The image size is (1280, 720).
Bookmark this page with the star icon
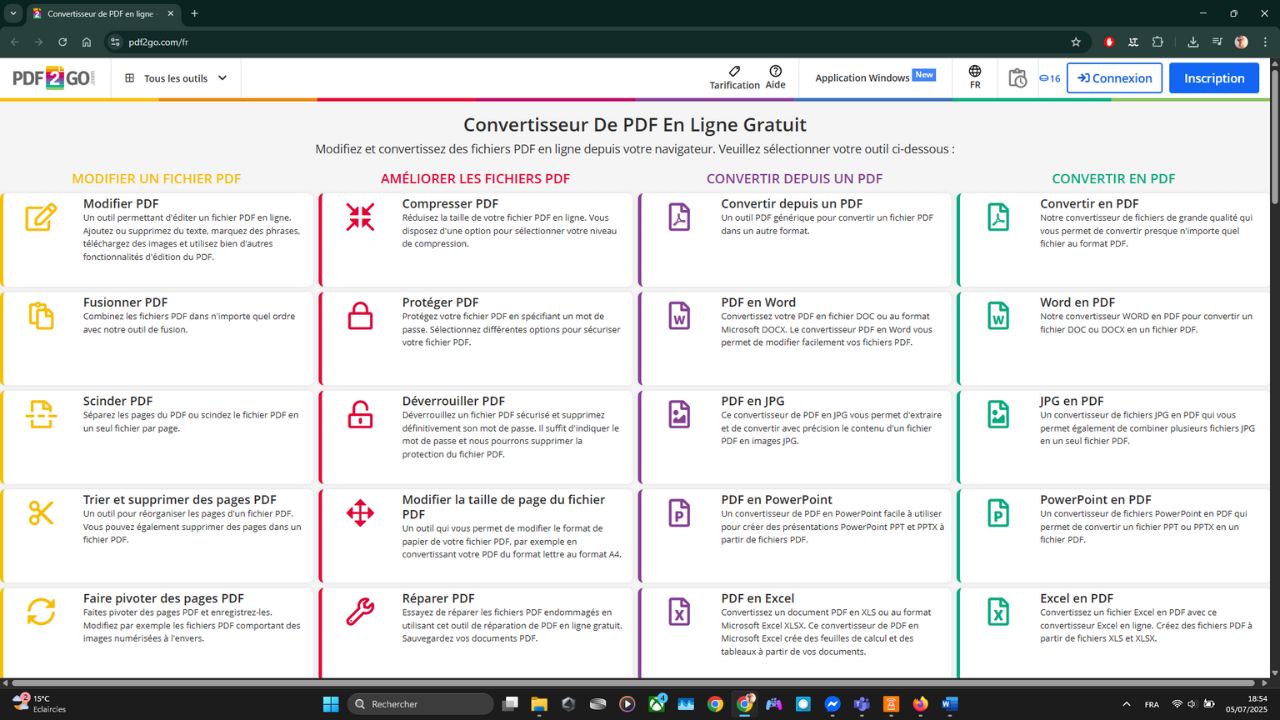[1076, 42]
